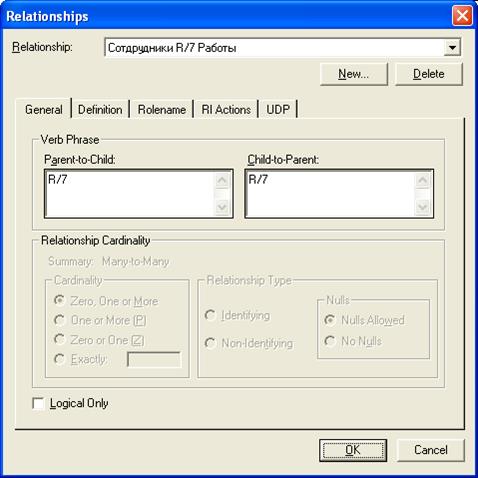
Task: Open the Relationship combo box dropdown arrow
Action: [x=452, y=48]
